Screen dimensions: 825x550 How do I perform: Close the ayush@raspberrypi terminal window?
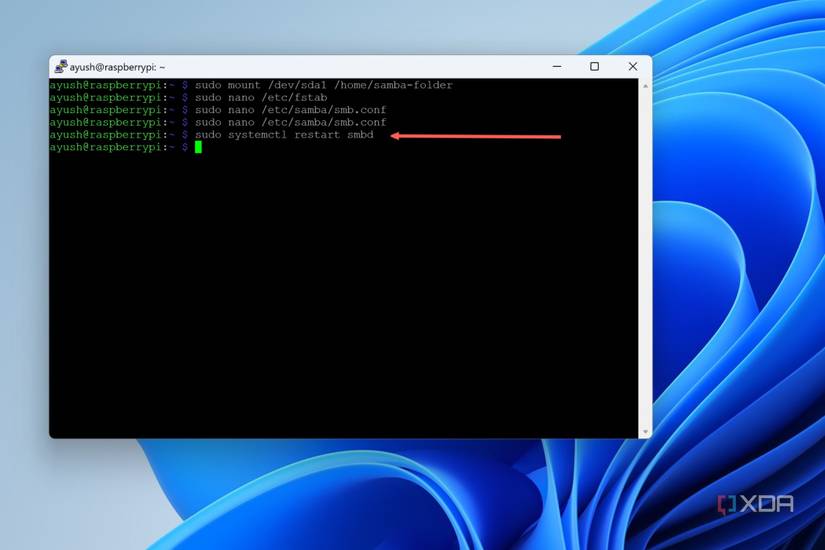point(633,67)
